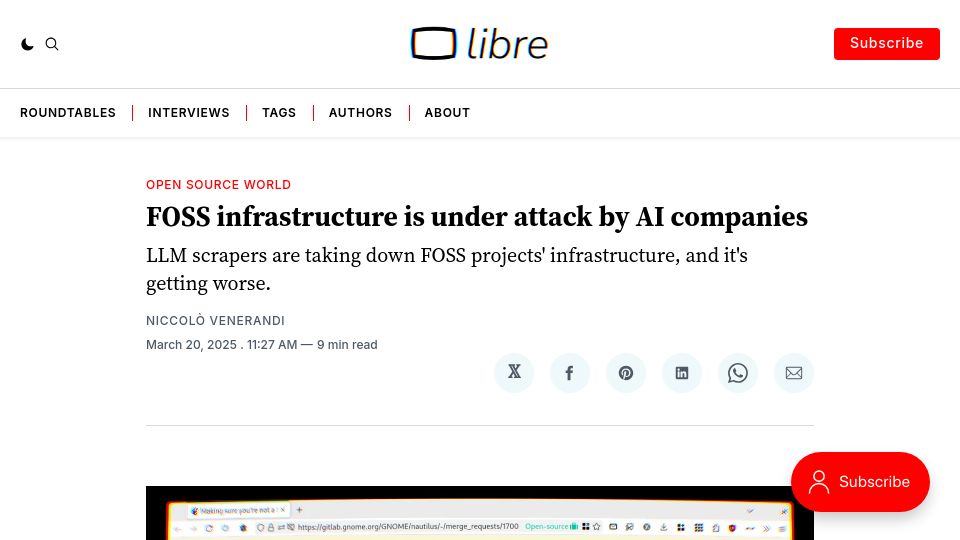Go to homepage via Libre logo
The width and height of the screenshot is (960, 540).
(479, 43)
